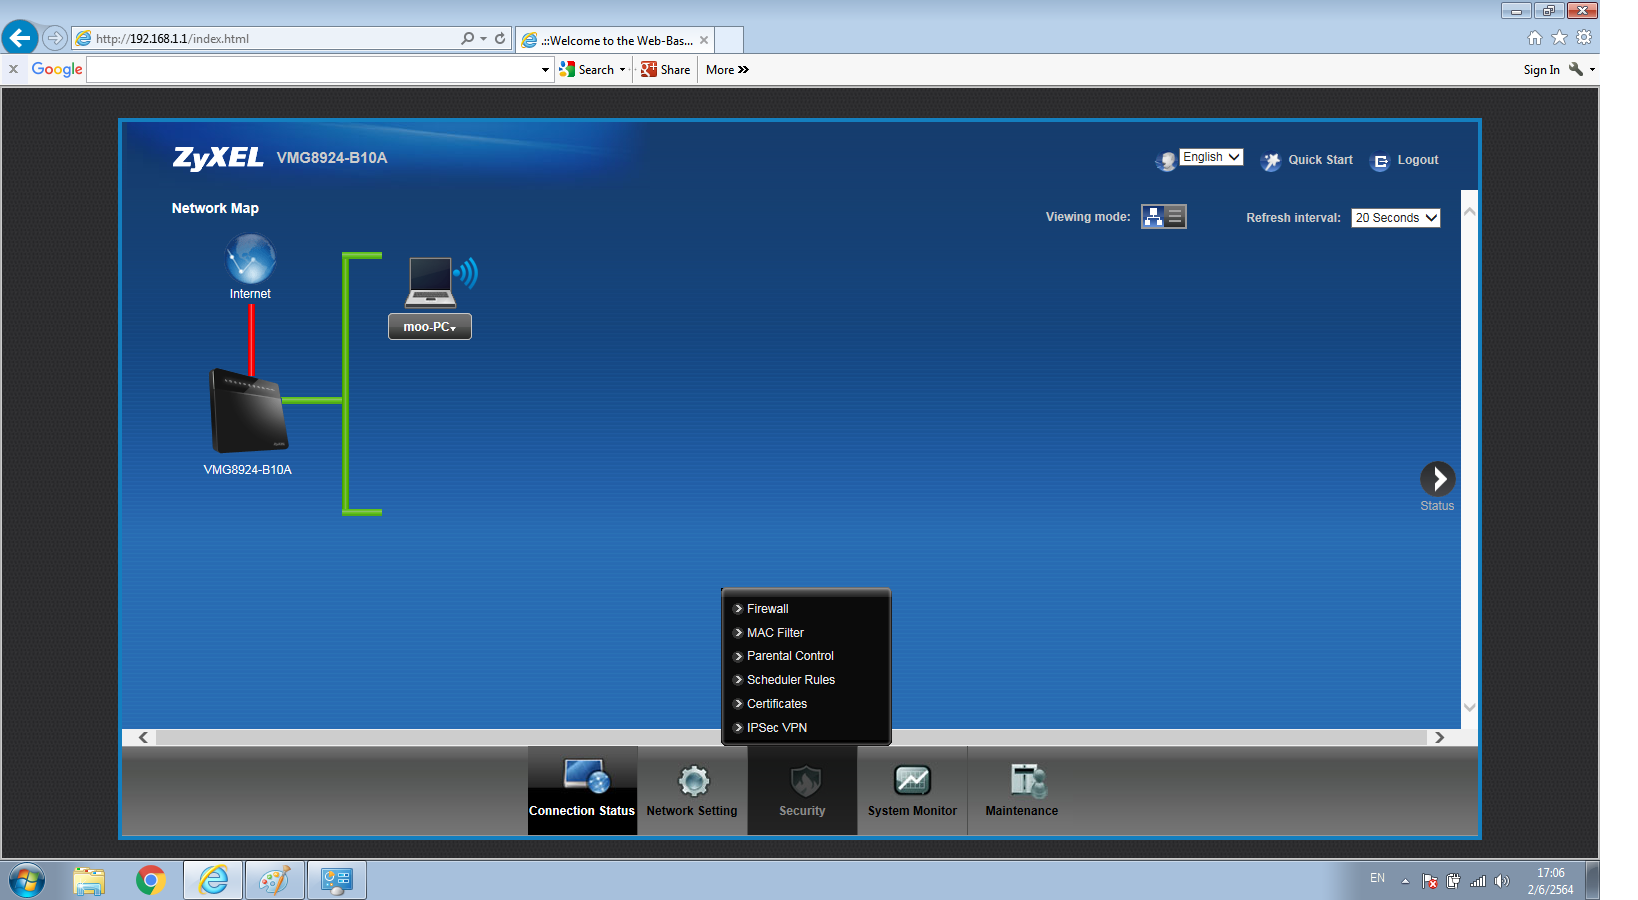Screen dimensions: 1638x900
Task: Open Connection Status panel icon
Action: tap(586, 776)
